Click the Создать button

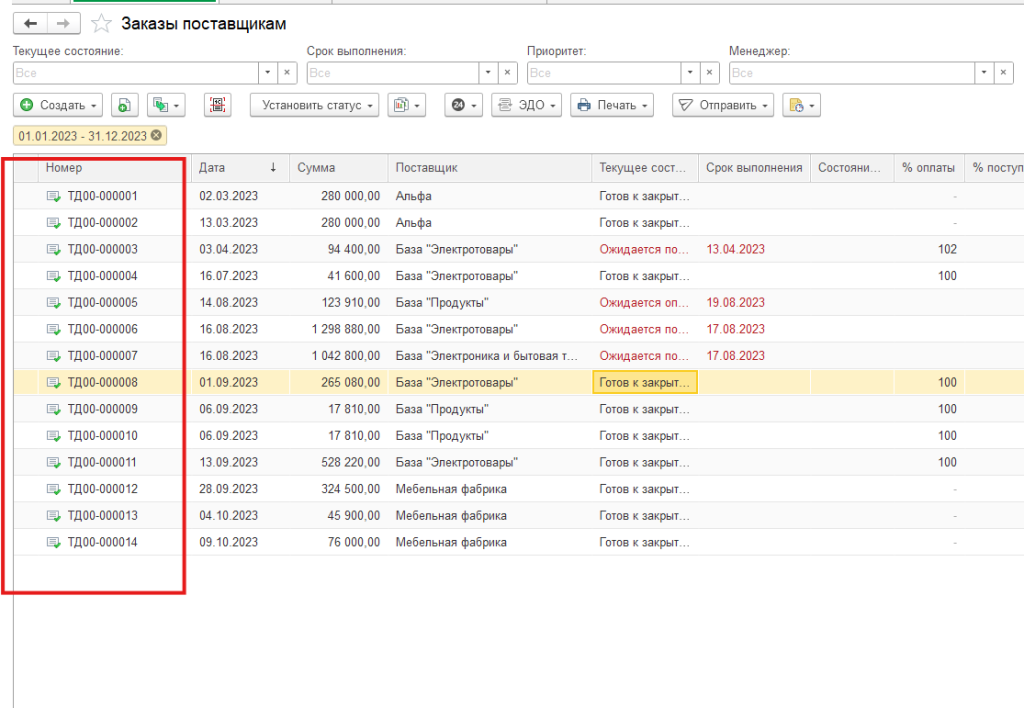(60, 105)
